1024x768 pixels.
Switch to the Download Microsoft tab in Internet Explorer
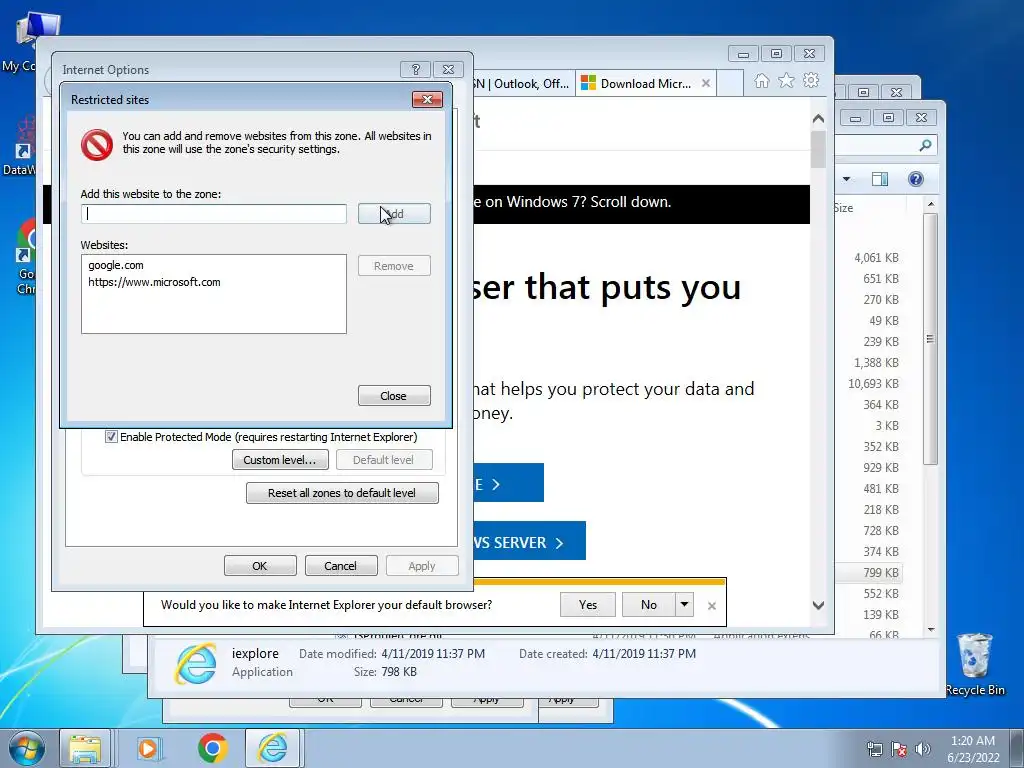(x=645, y=84)
